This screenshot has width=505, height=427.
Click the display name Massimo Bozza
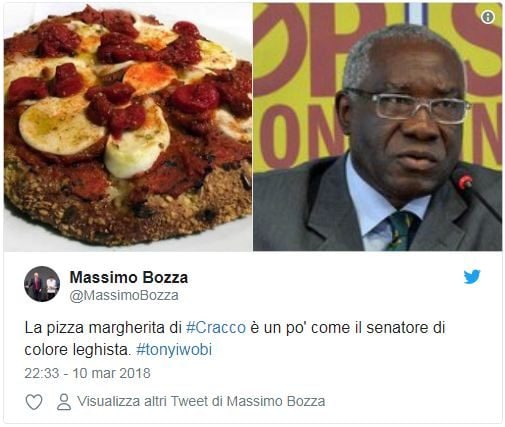[x=129, y=277]
